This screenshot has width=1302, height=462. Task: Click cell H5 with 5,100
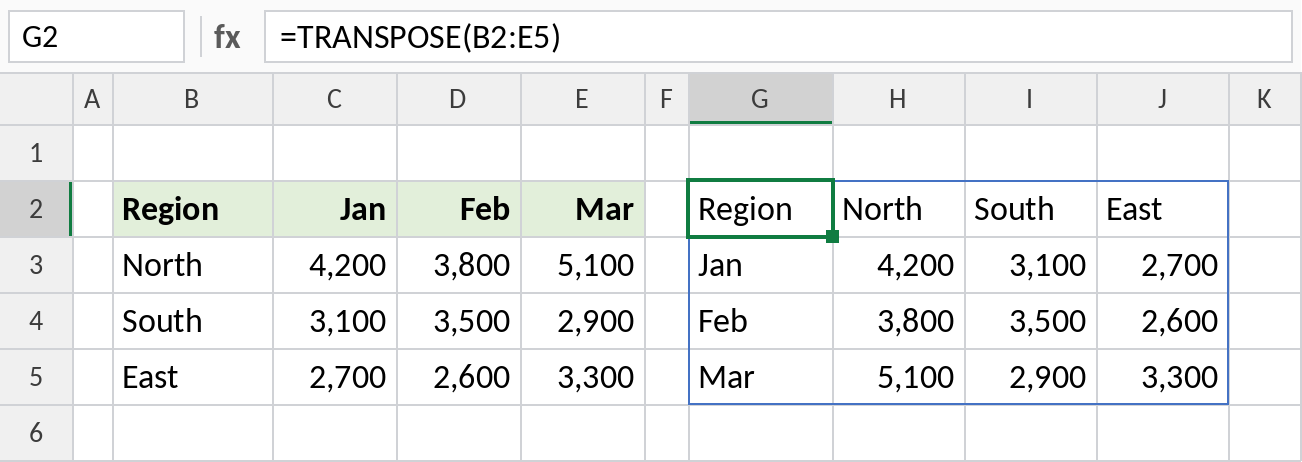[x=899, y=377]
